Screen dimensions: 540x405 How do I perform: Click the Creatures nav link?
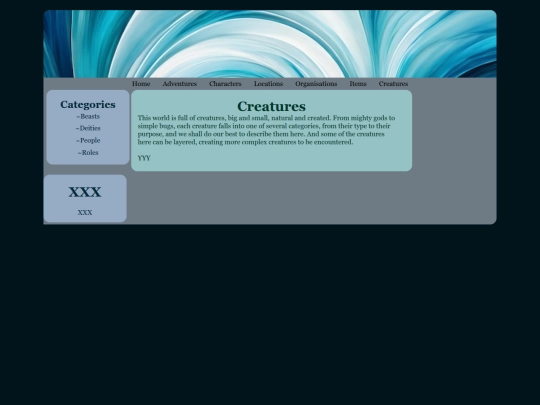tap(393, 84)
